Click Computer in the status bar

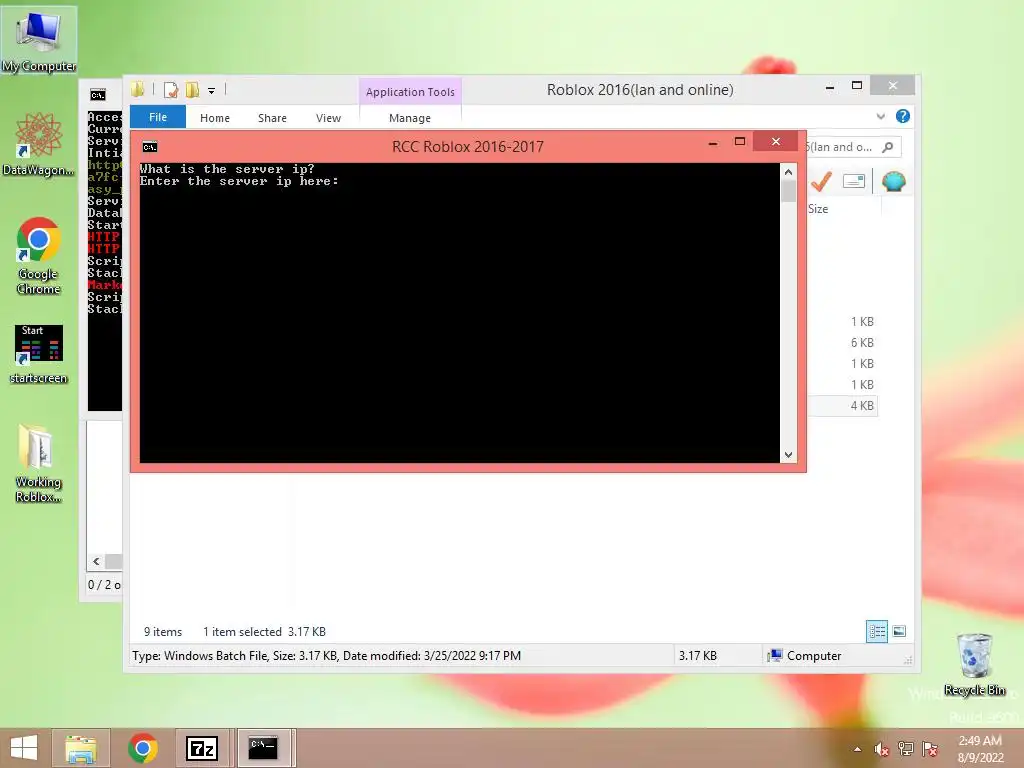pyautogui.click(x=805, y=656)
